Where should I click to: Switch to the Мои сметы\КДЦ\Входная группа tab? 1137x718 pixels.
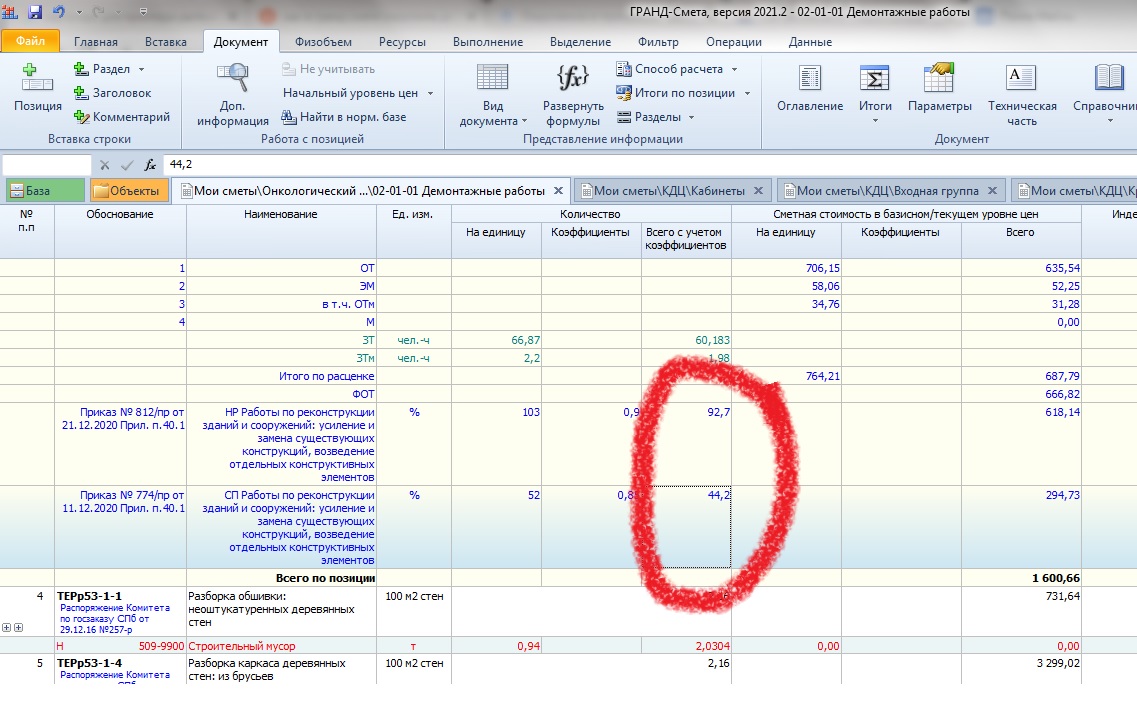point(888,190)
